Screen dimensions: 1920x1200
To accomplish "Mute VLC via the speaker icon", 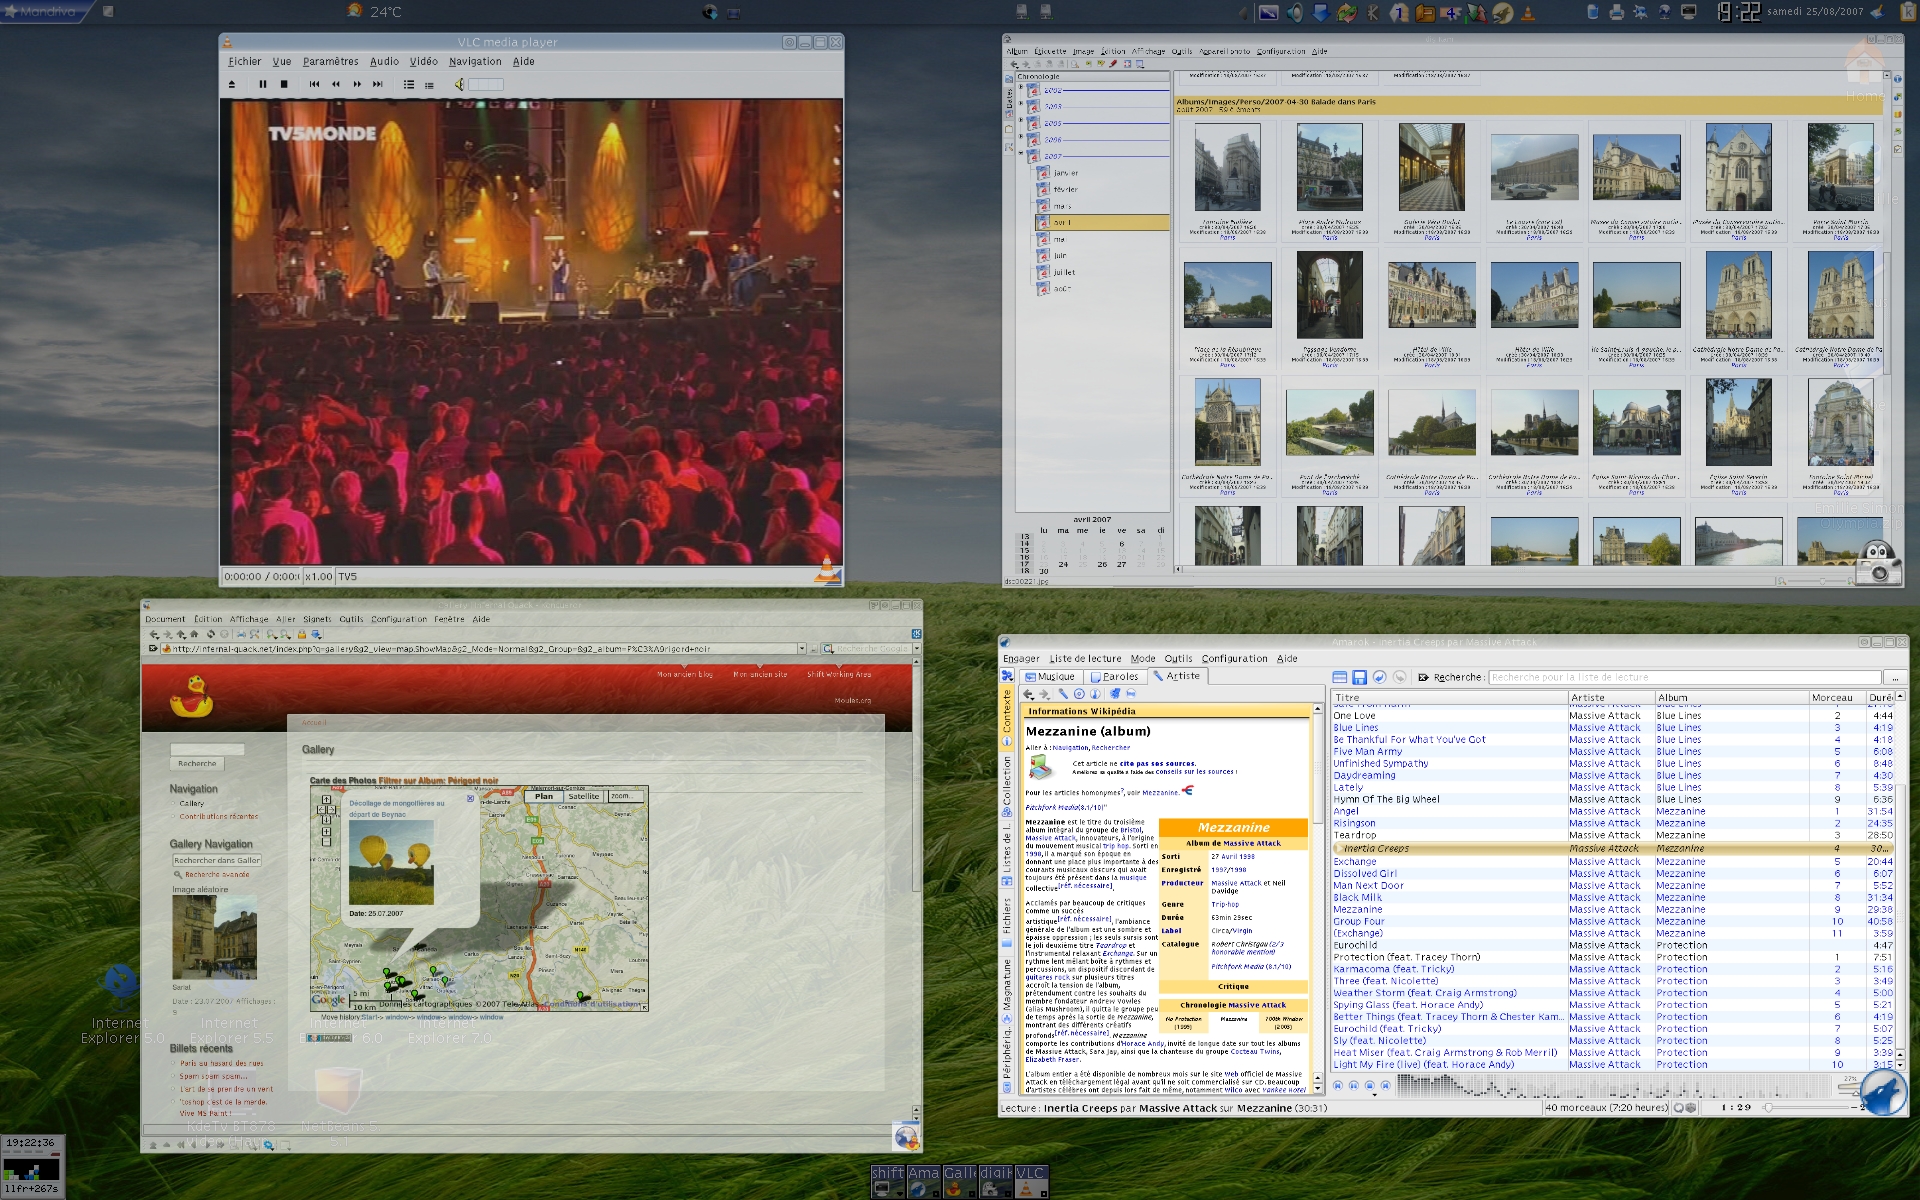I will [459, 85].
